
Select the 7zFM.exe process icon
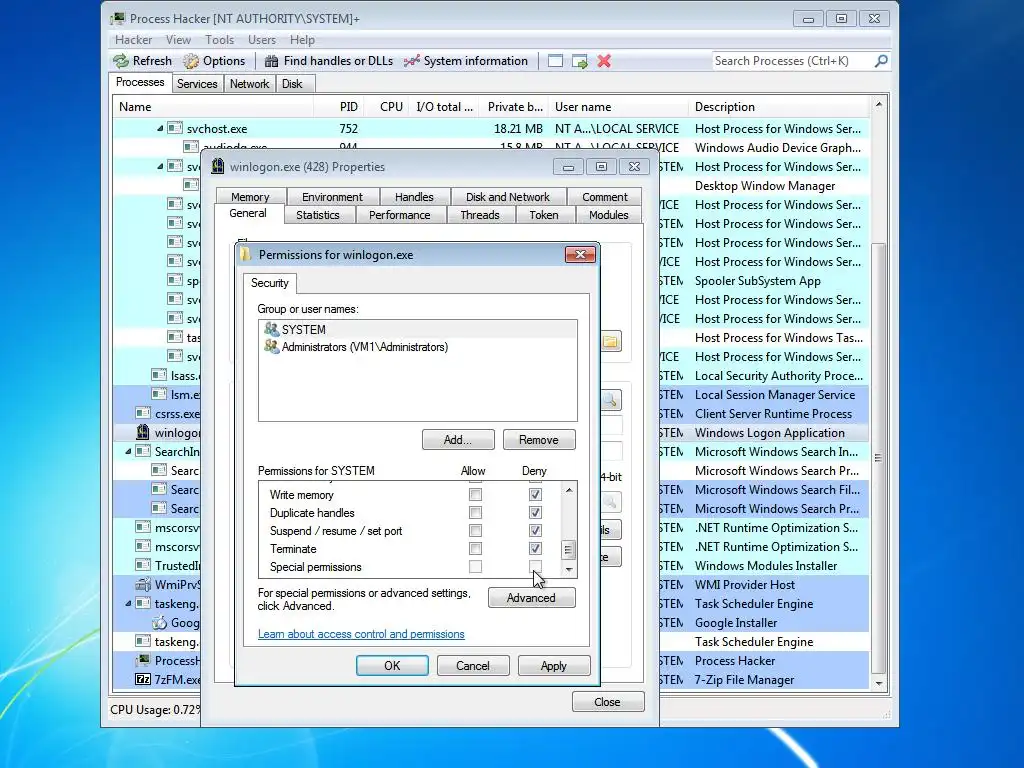pos(142,679)
